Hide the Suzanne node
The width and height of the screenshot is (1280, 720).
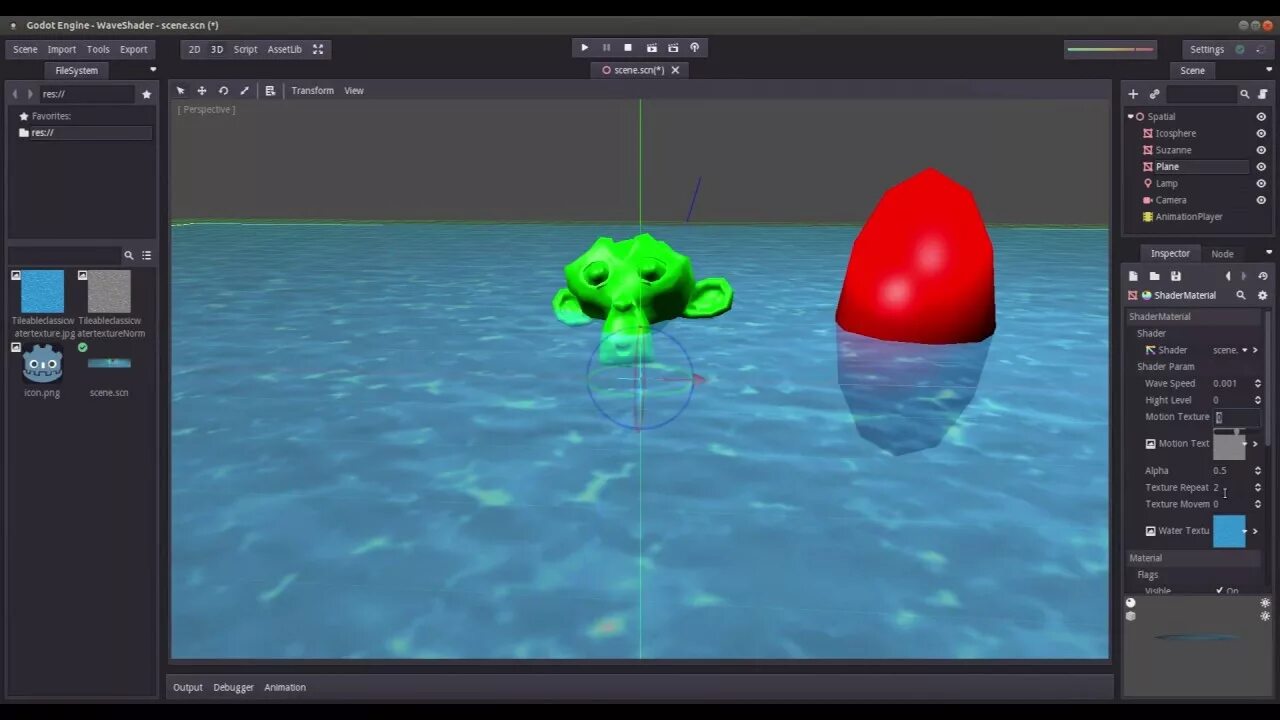[1261, 150]
